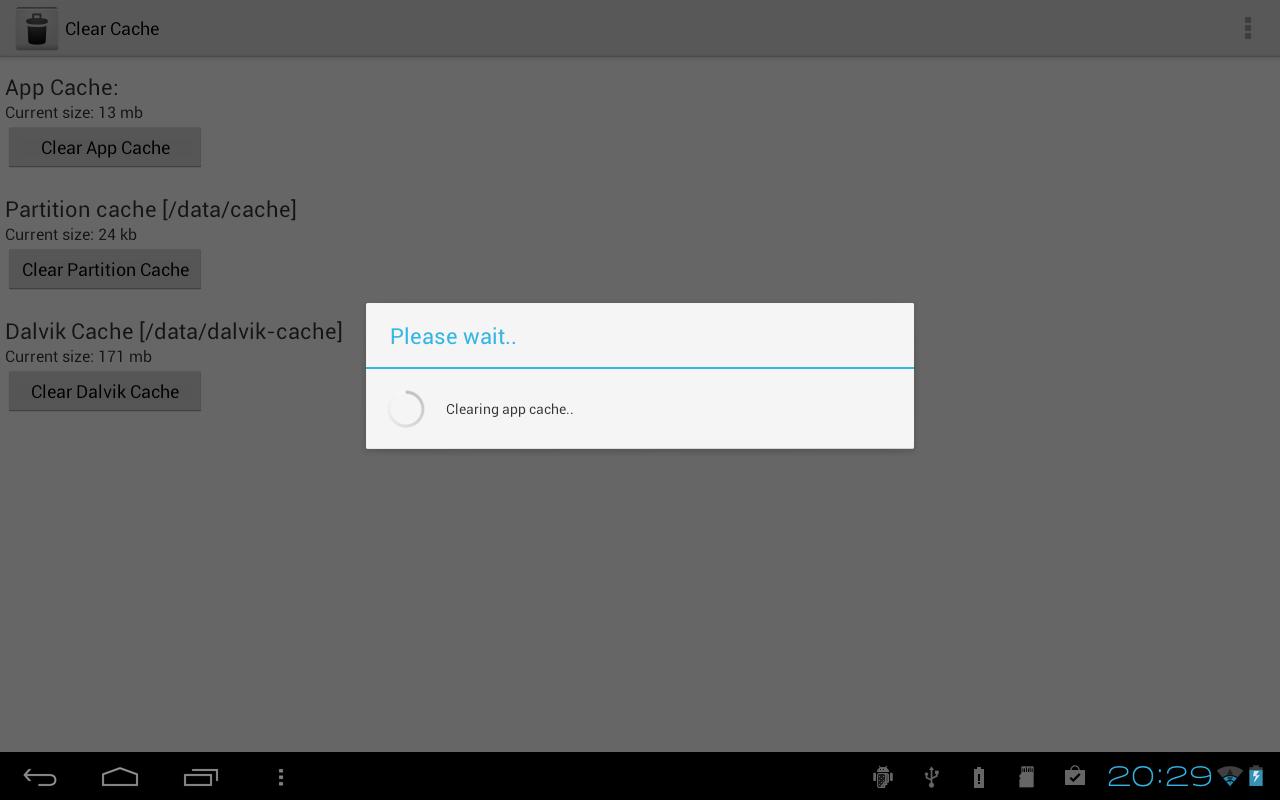Viewport: 1280px width, 800px height.
Task: Click the Clear App Cache button
Action: tap(105, 147)
